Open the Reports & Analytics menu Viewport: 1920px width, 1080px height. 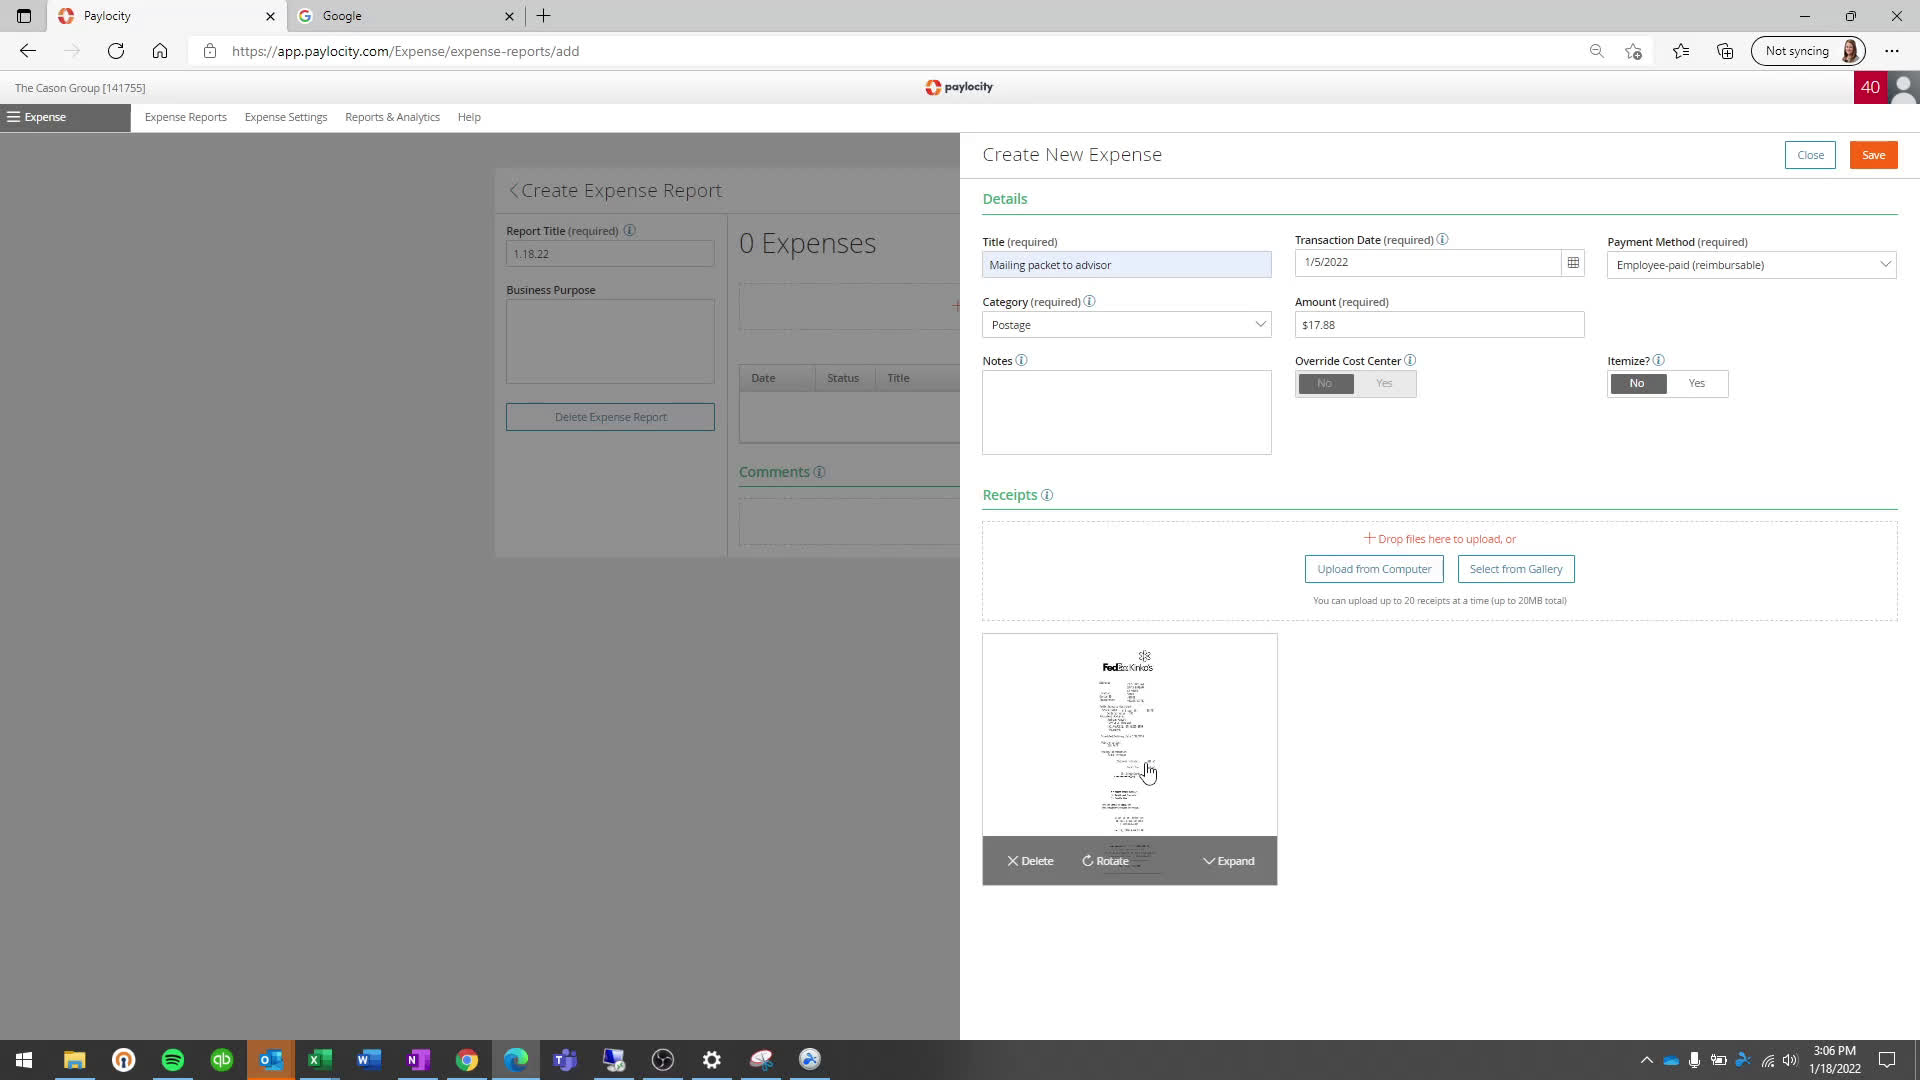coord(392,117)
